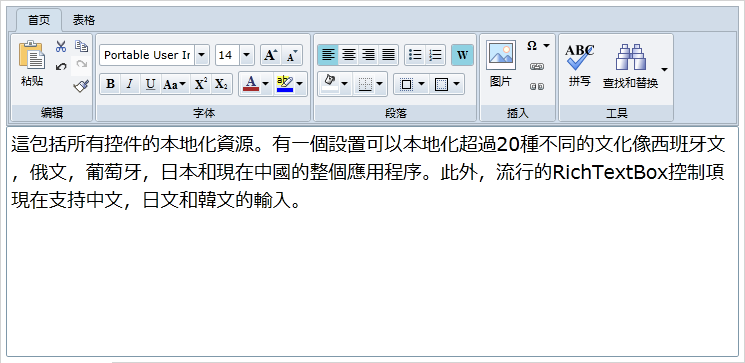Toggle Italic formatting
Screen dimensions: 745x363
130,85
